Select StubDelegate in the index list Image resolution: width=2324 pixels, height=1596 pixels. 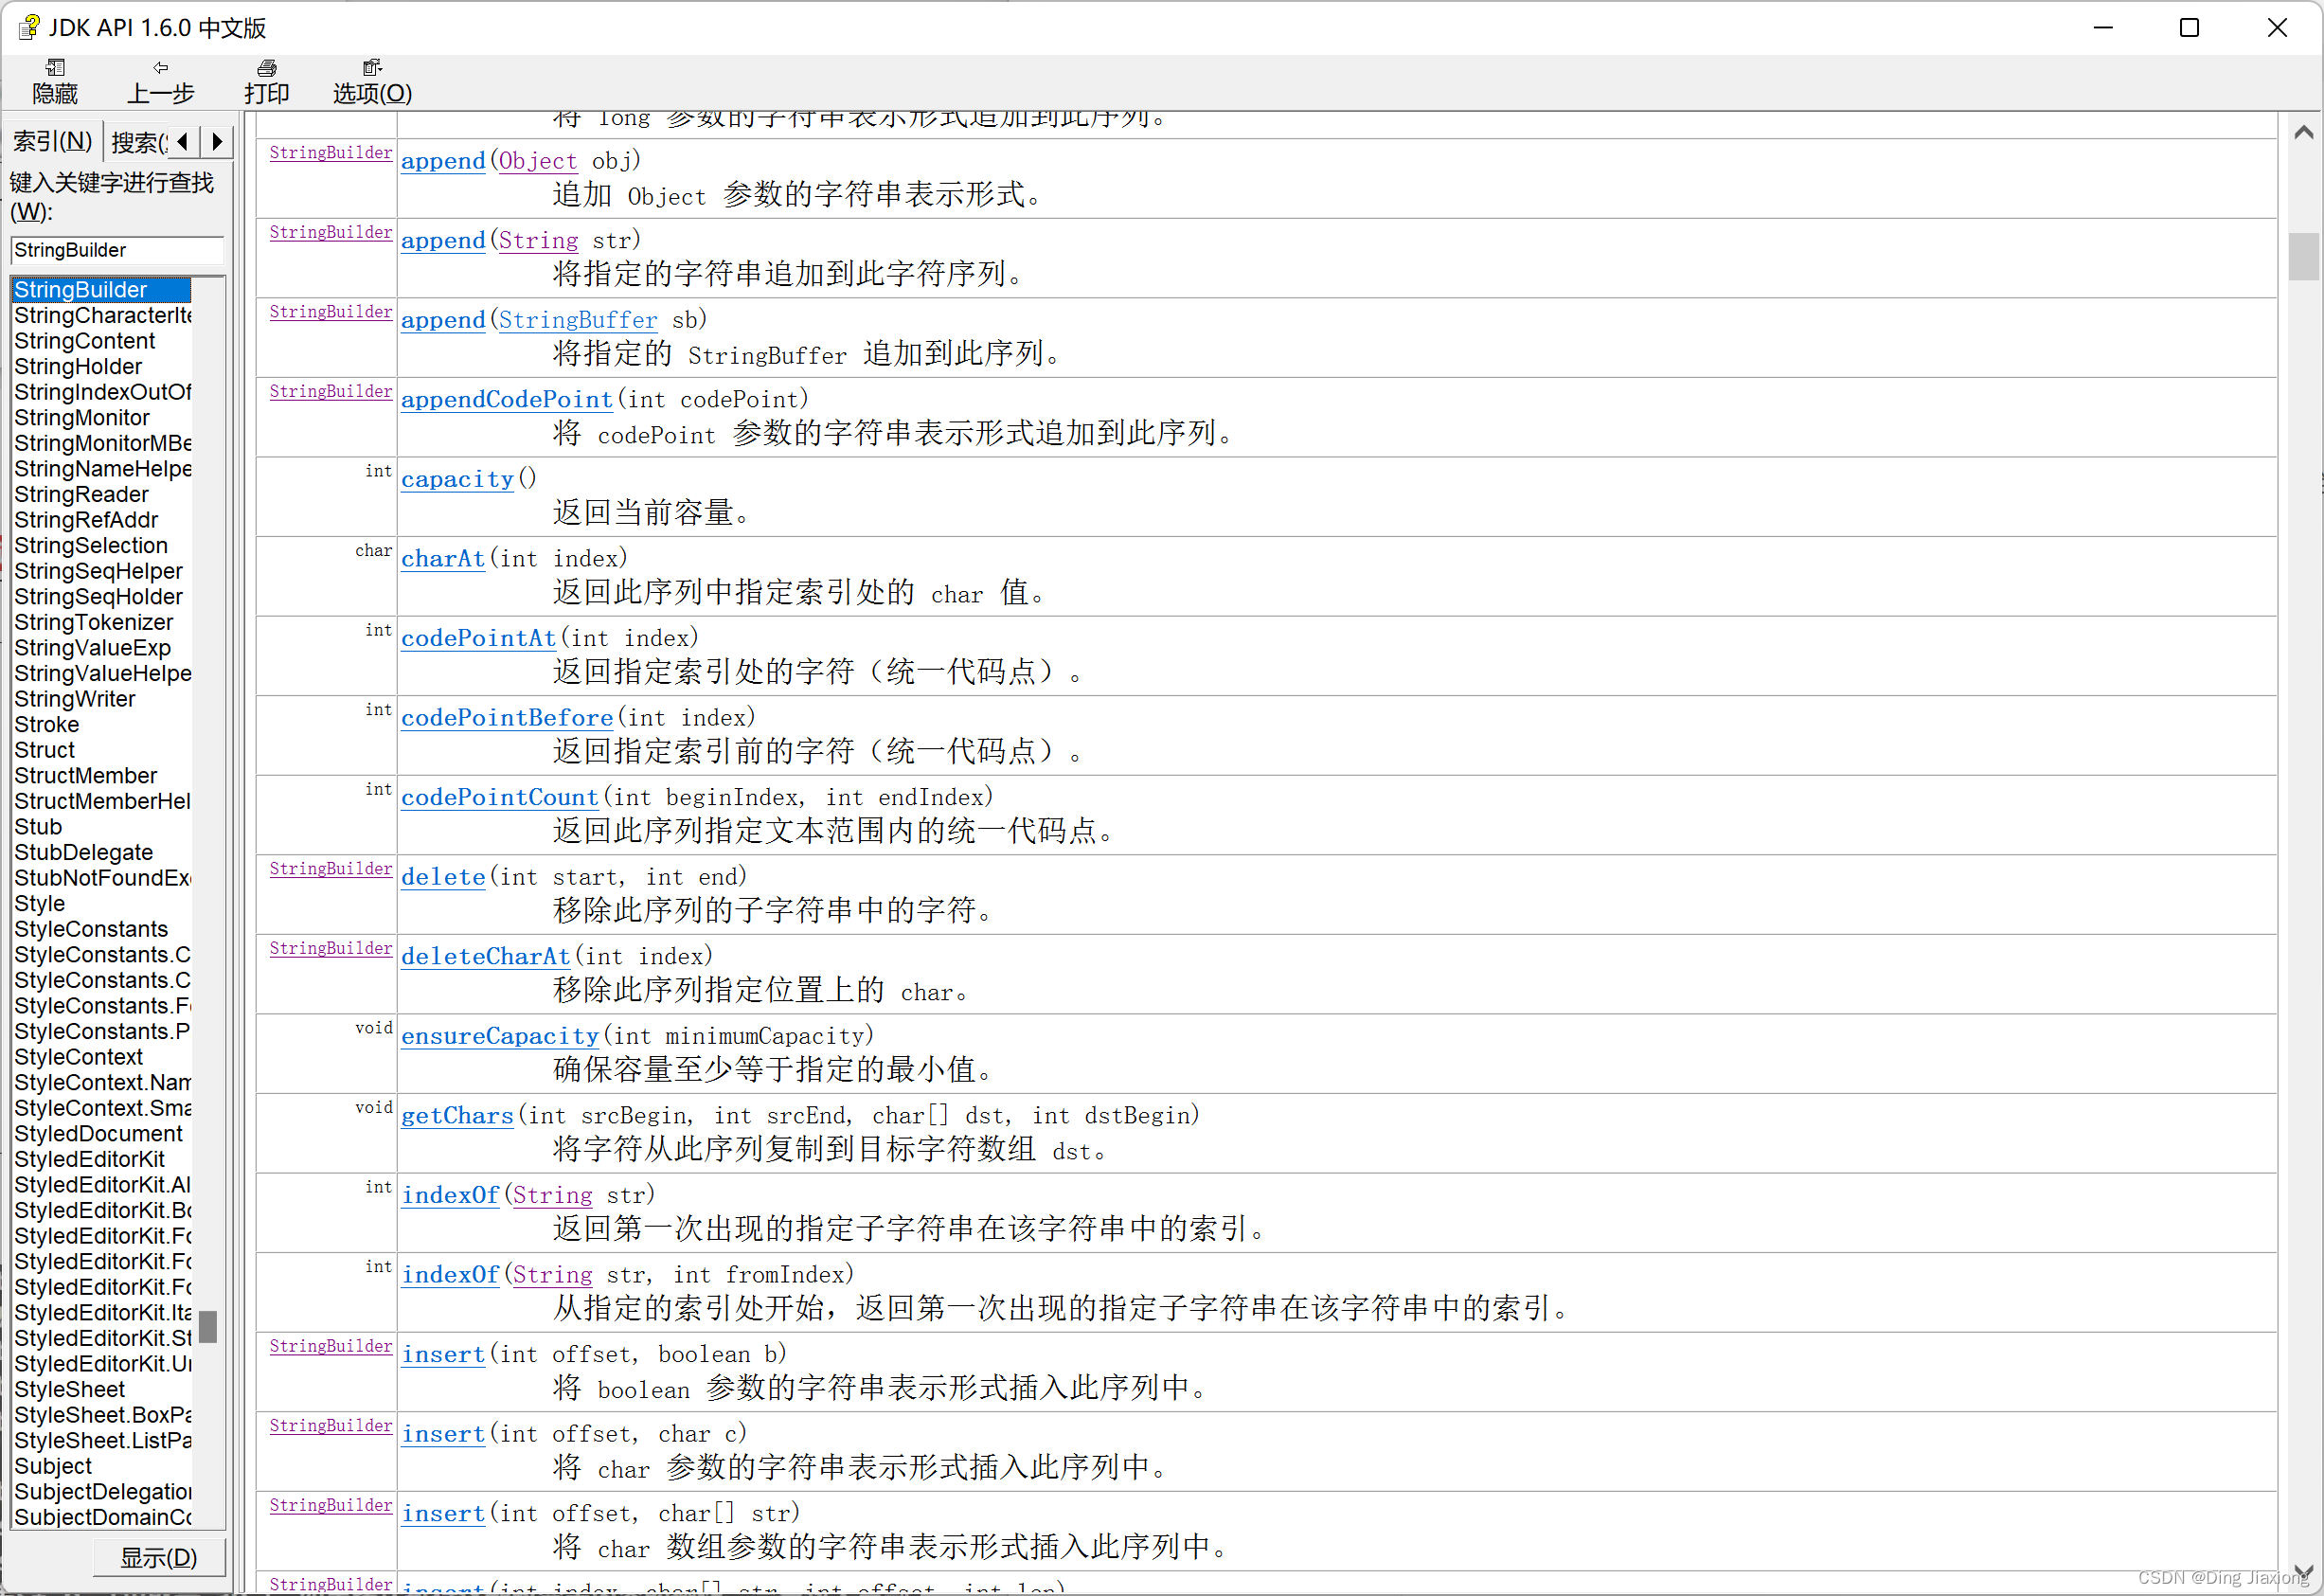tap(84, 853)
